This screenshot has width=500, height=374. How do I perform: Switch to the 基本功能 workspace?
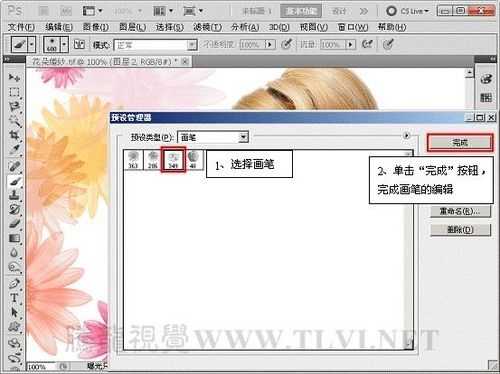pyautogui.click(x=301, y=11)
